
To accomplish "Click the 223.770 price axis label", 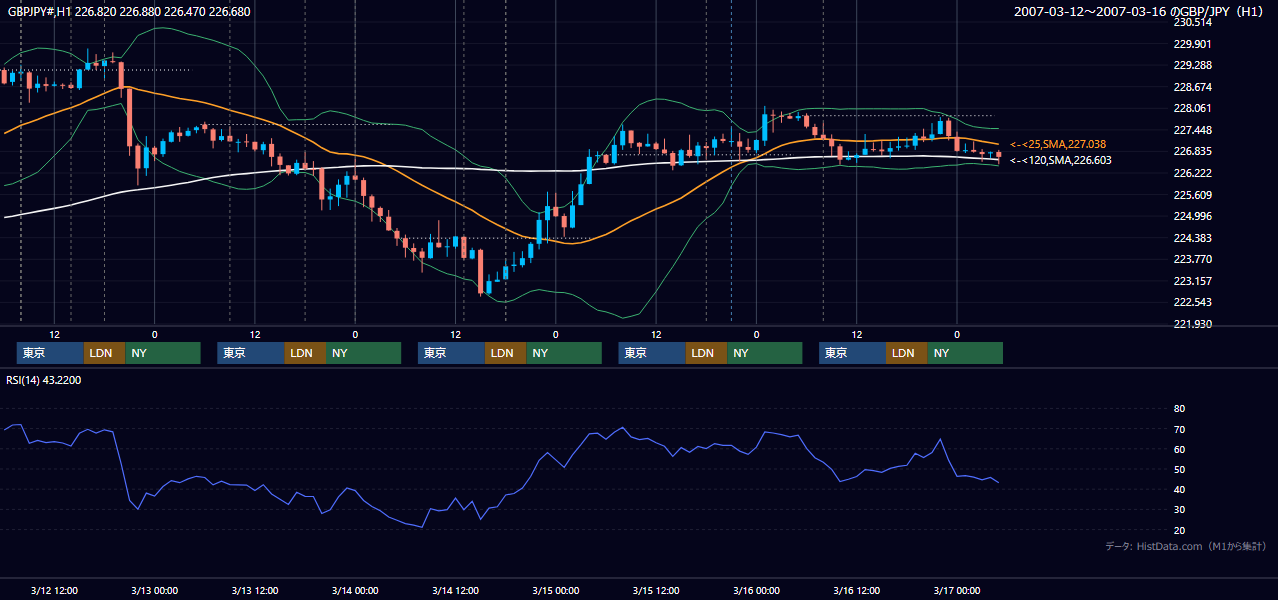I will (1192, 259).
